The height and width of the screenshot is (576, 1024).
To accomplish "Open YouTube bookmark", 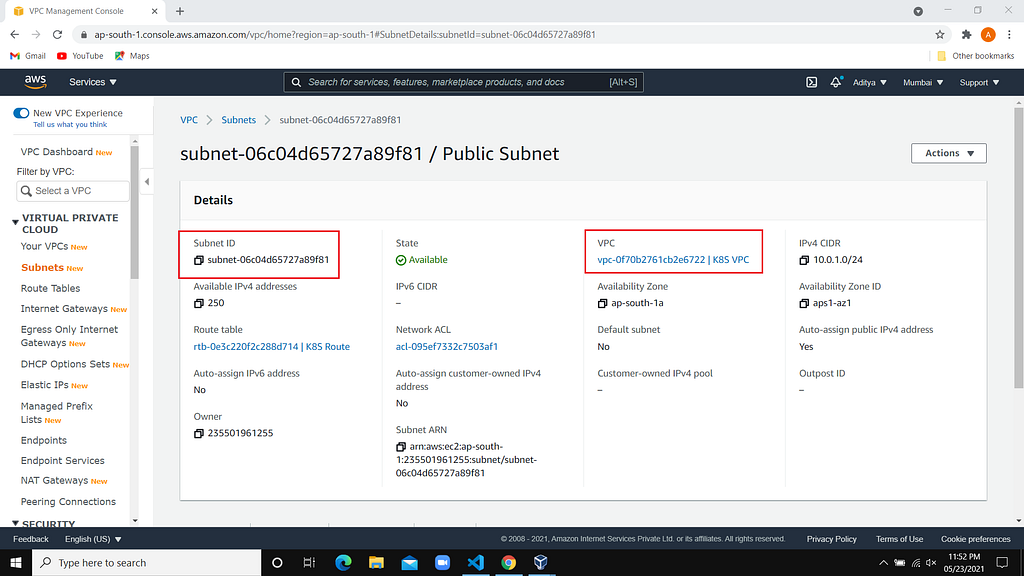I will click(80, 56).
